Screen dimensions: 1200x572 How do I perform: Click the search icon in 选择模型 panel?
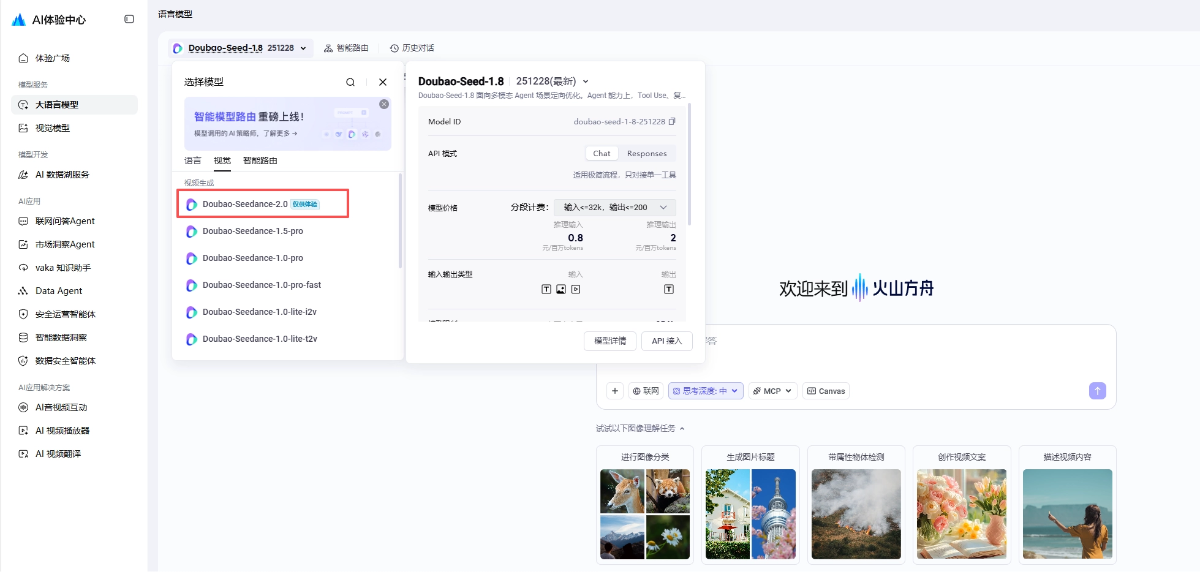coord(350,82)
